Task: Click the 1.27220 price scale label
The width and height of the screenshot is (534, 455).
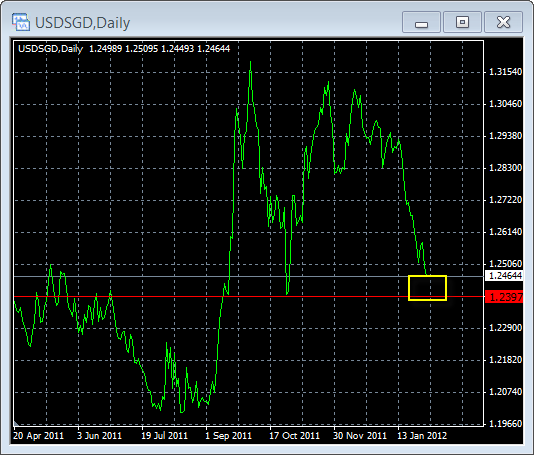Action: point(505,200)
